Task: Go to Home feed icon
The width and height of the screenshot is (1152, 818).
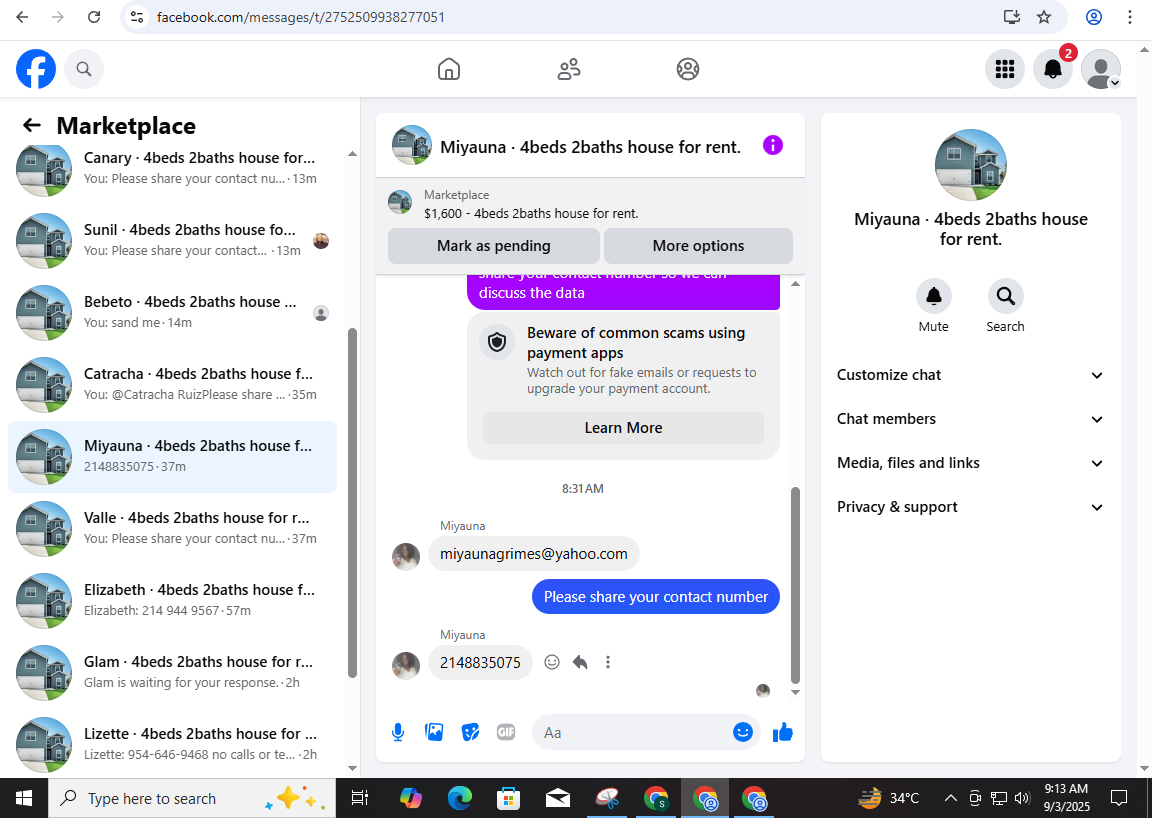Action: (449, 69)
